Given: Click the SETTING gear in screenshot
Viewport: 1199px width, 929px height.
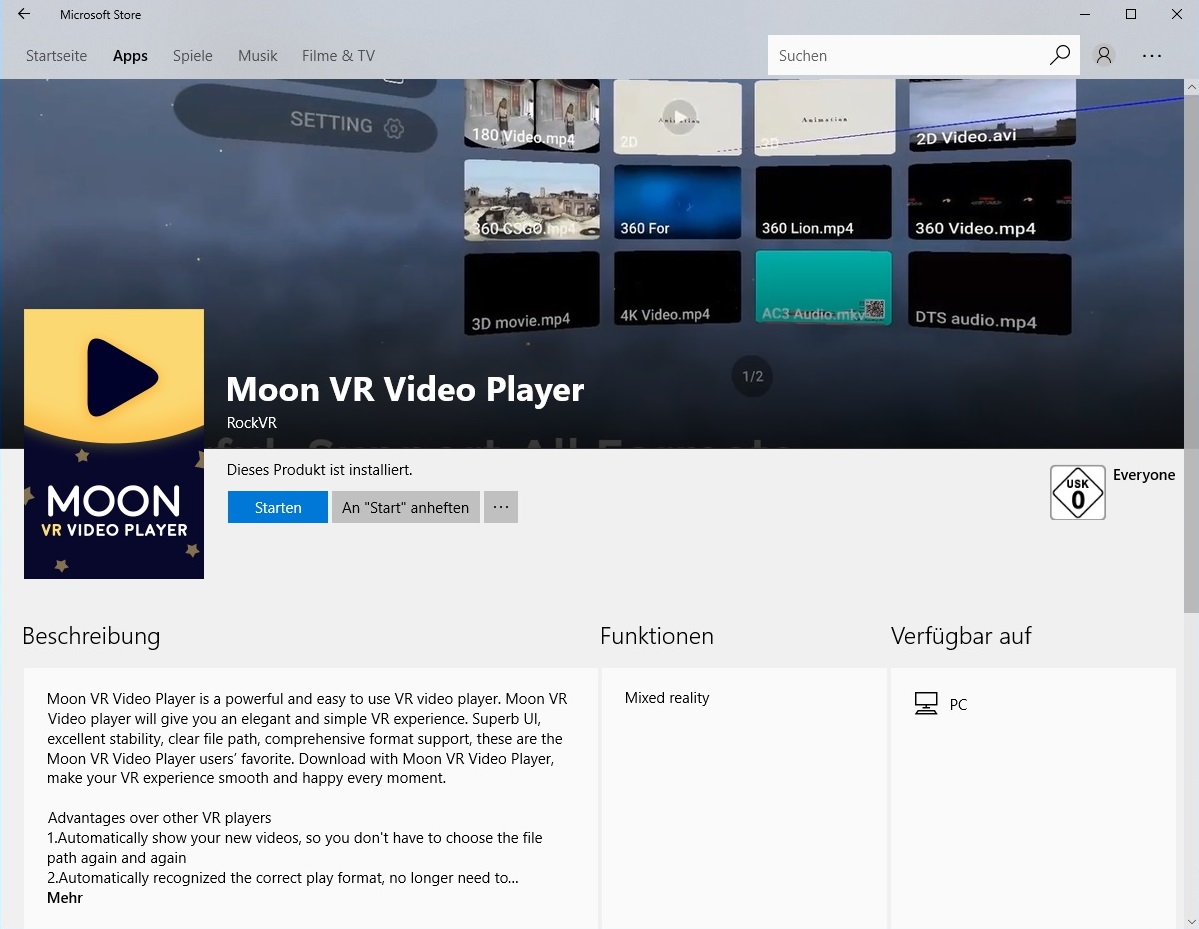Looking at the screenshot, I should tap(394, 128).
